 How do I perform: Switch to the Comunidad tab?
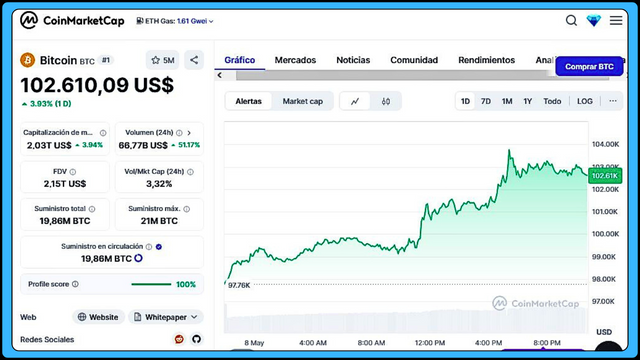pos(414,60)
